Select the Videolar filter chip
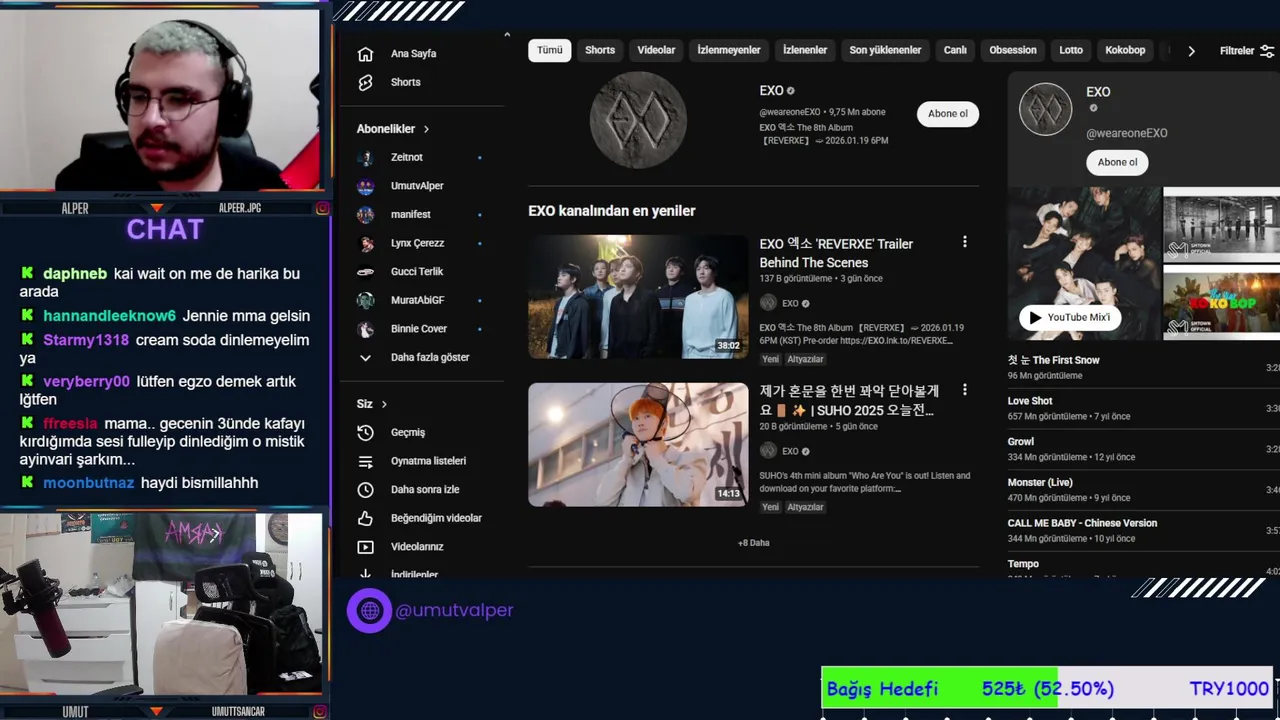The height and width of the screenshot is (720, 1280). click(x=656, y=50)
